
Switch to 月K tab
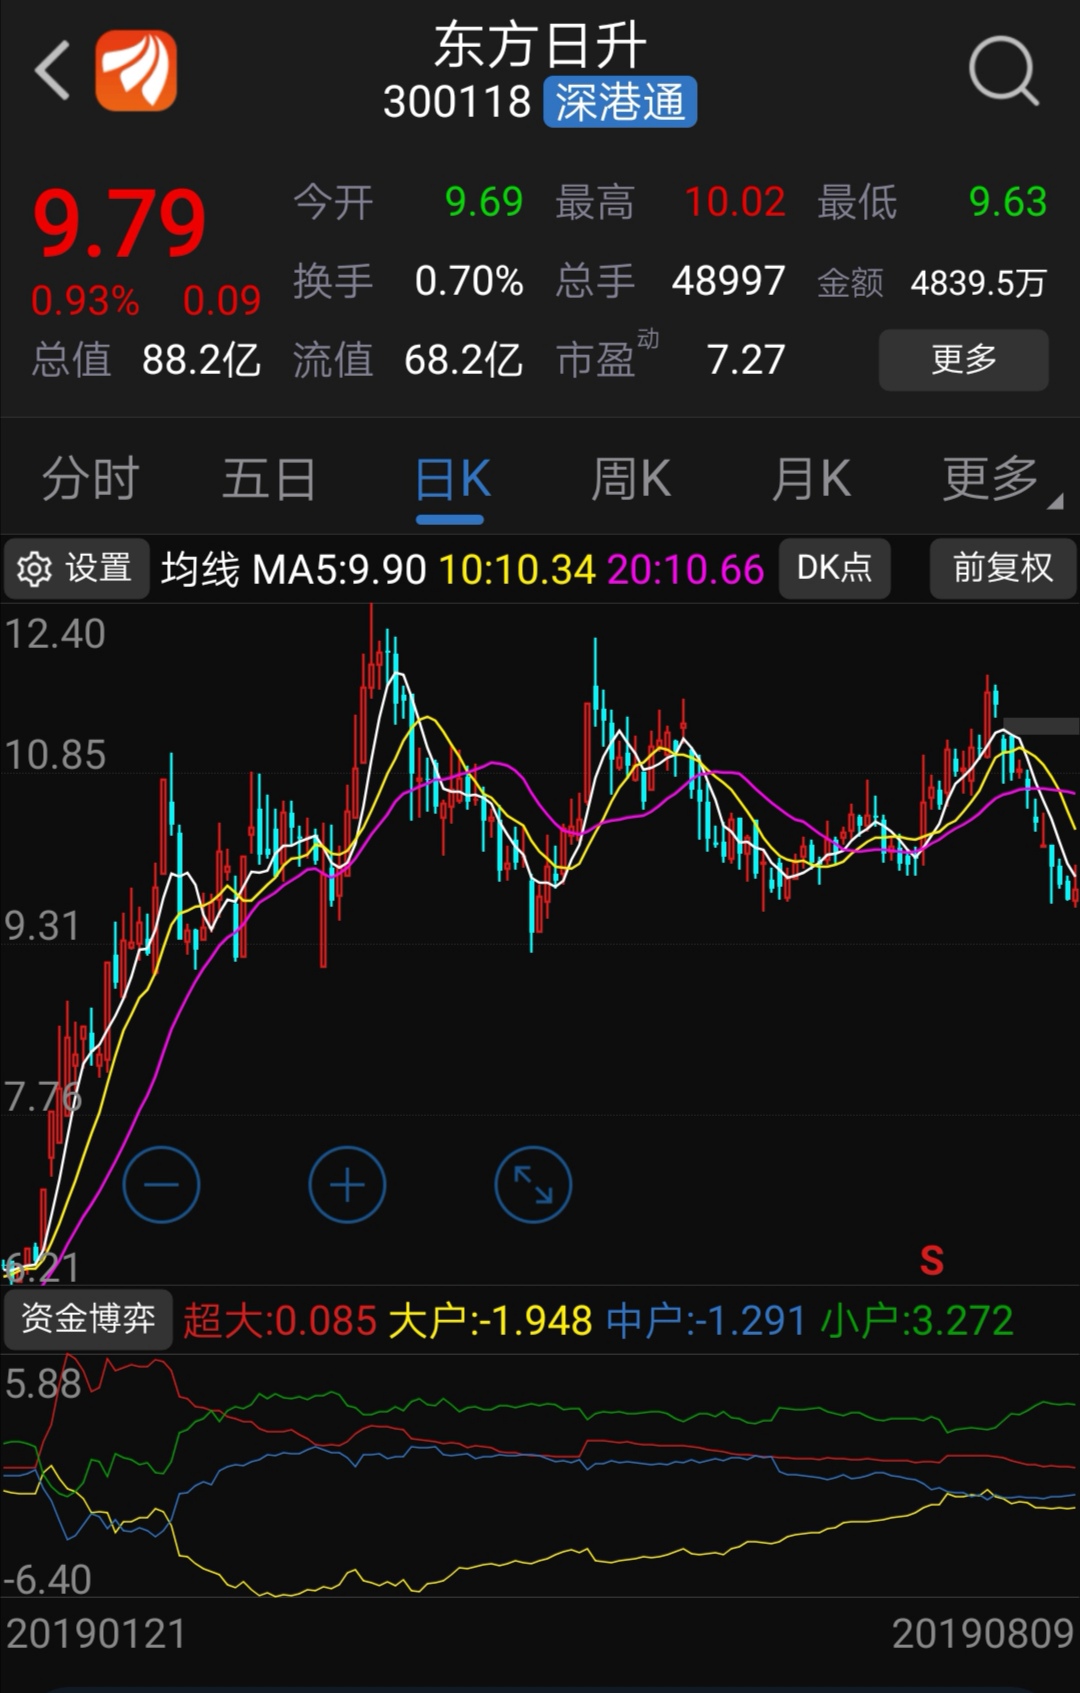811,479
